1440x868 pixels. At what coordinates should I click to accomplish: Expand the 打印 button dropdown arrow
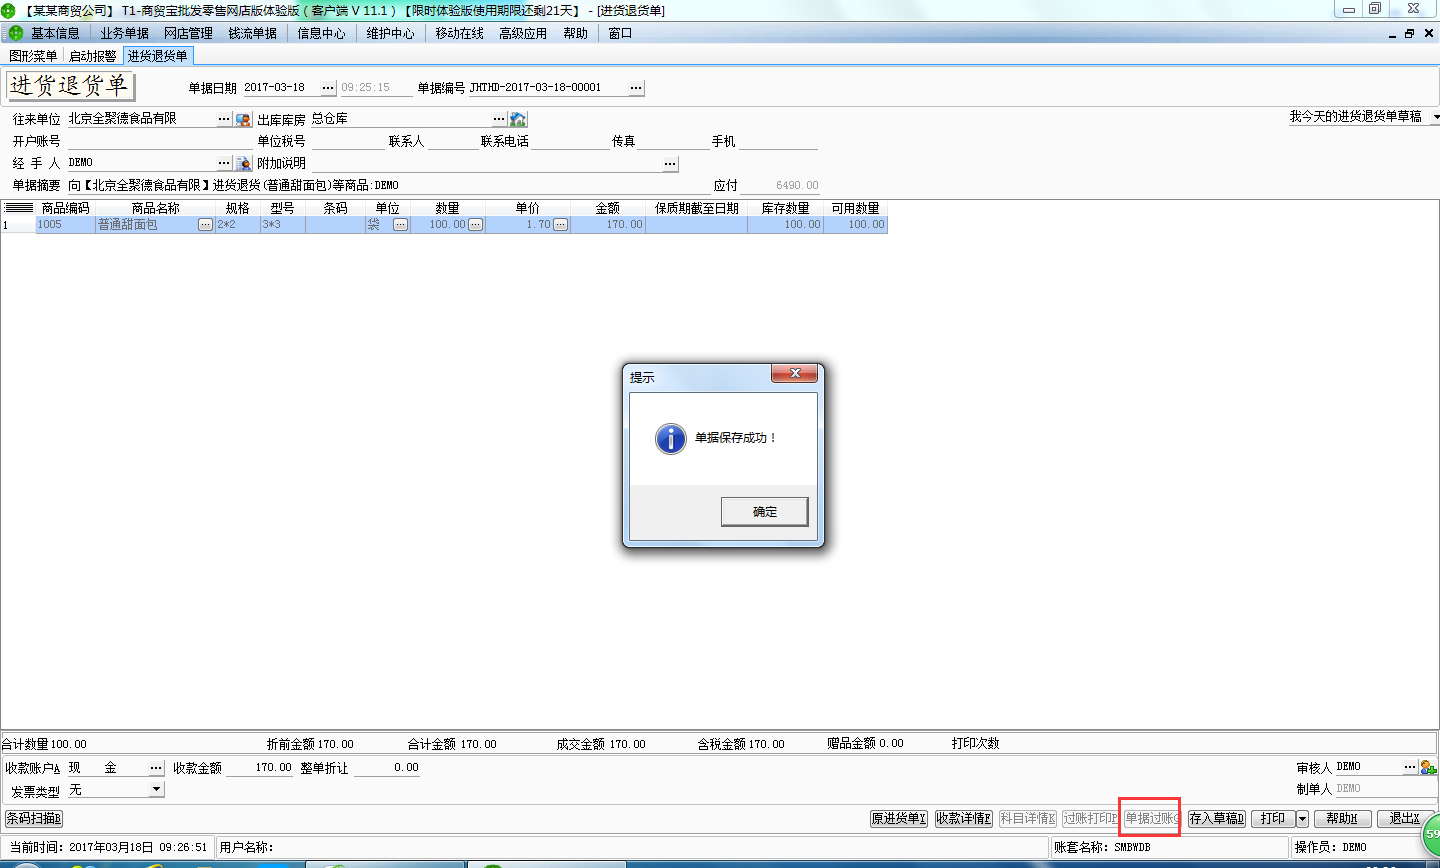tap(1302, 819)
